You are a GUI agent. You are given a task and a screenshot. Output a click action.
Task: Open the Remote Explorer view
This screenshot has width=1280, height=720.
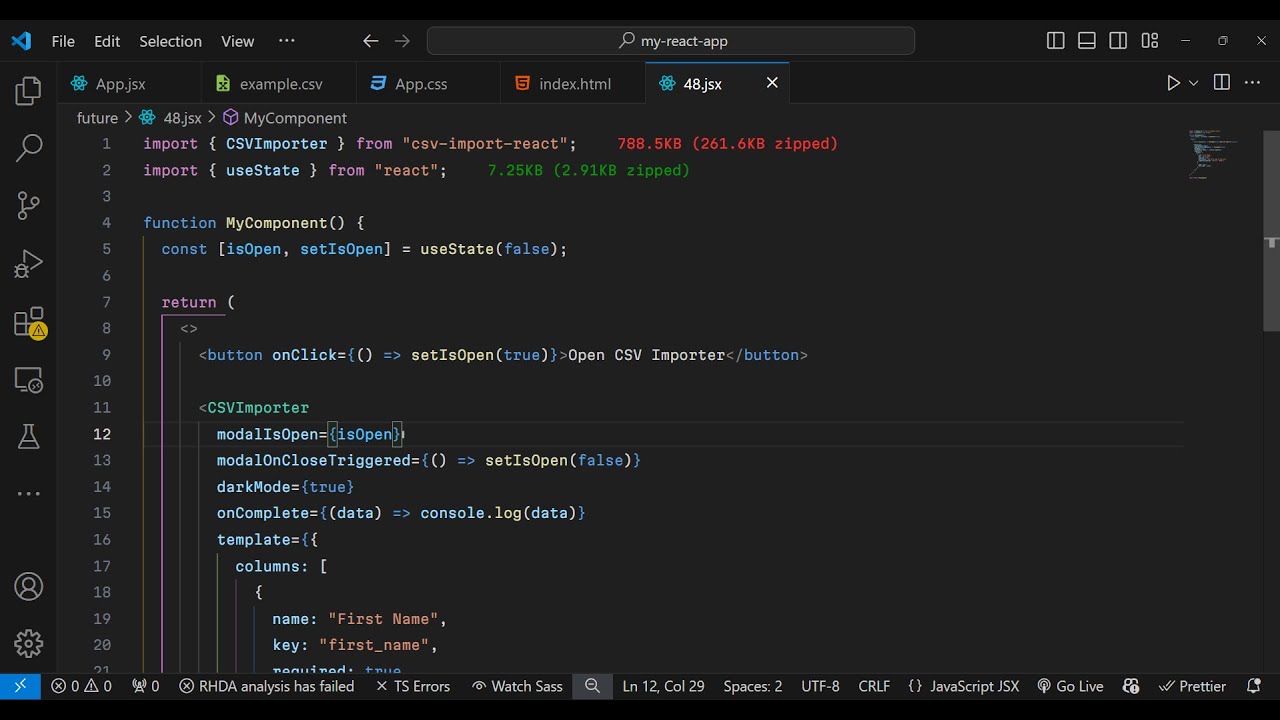28,380
